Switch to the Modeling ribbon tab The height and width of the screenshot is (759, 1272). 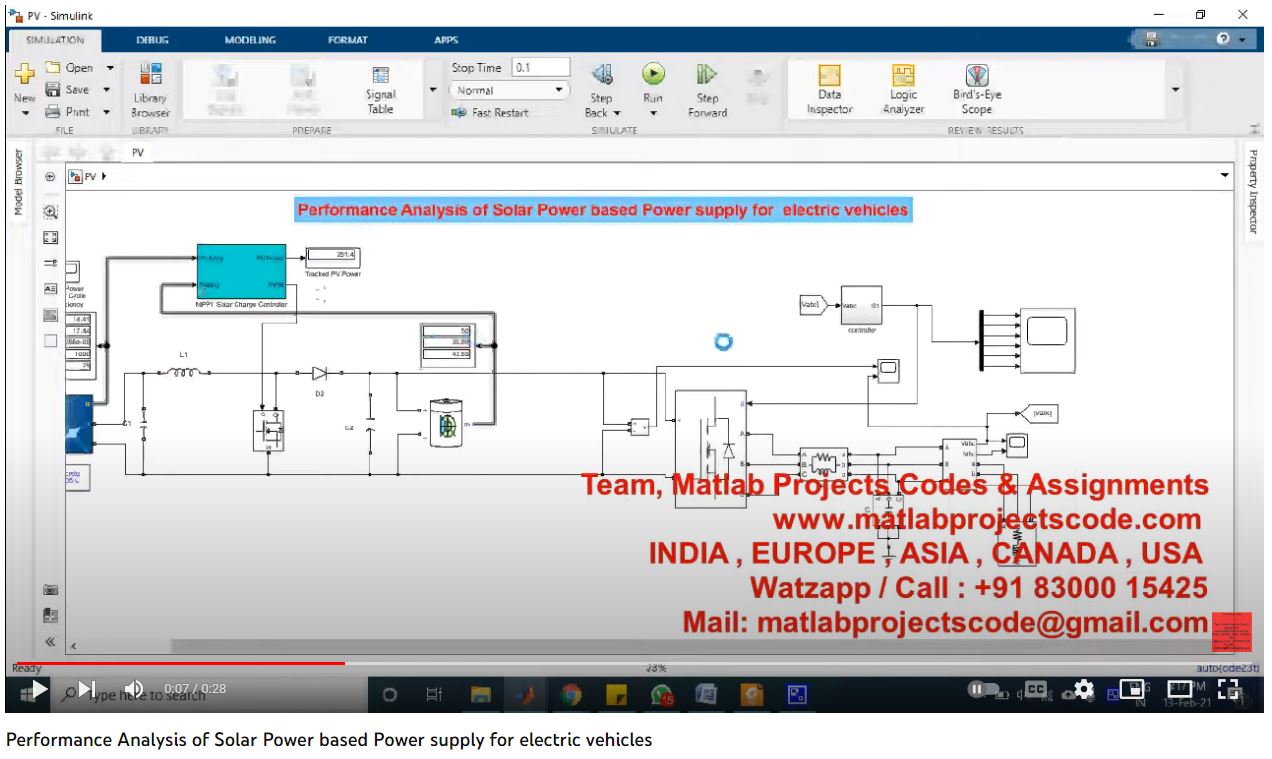250,40
